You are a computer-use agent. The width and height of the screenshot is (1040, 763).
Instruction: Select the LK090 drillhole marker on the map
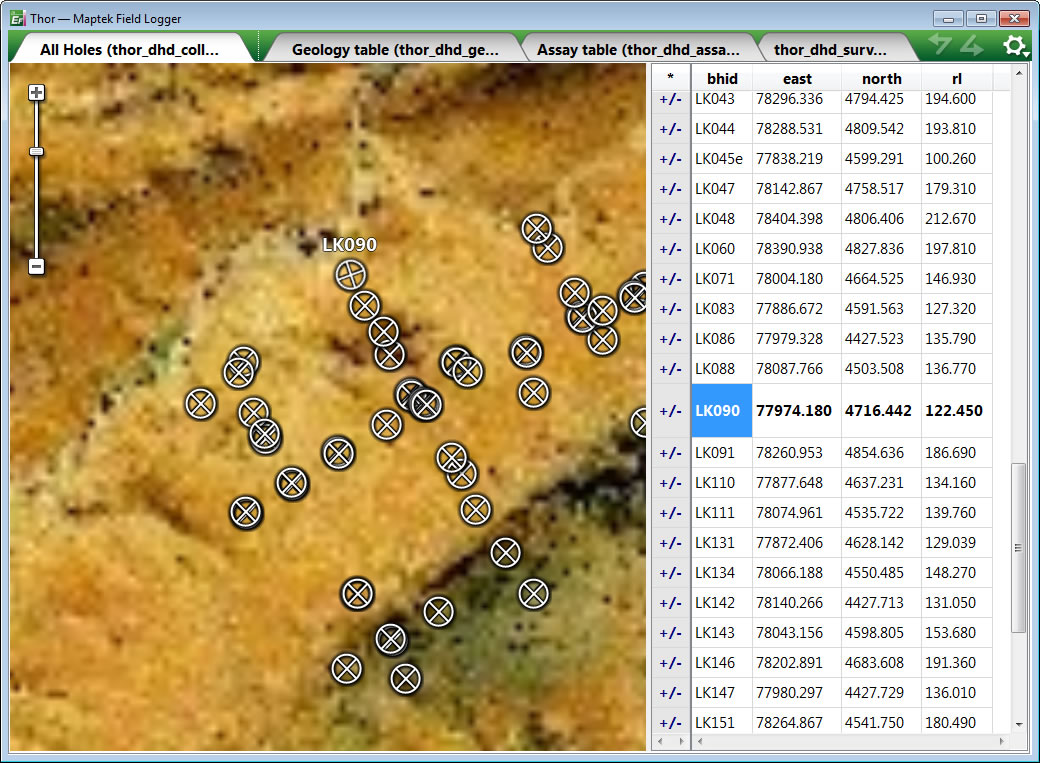[350, 273]
